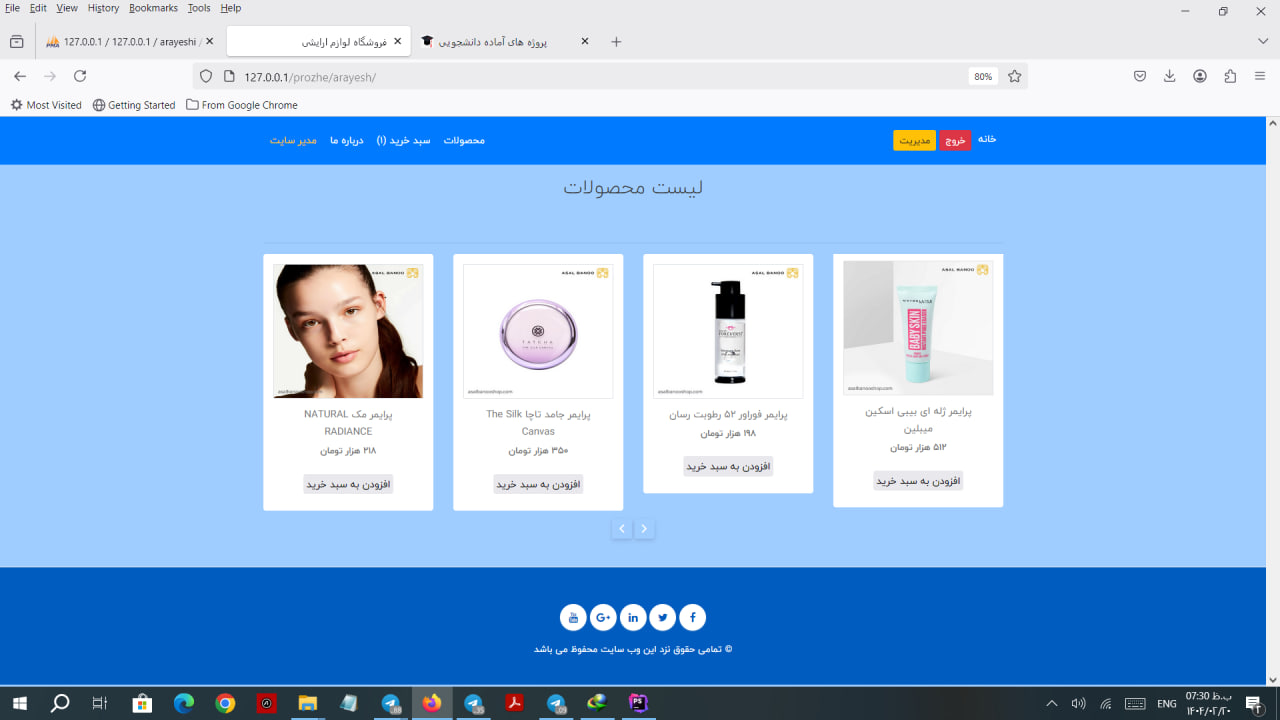This screenshot has height=720, width=1280.
Task: Click the red خروج logout button
Action: 955,140
